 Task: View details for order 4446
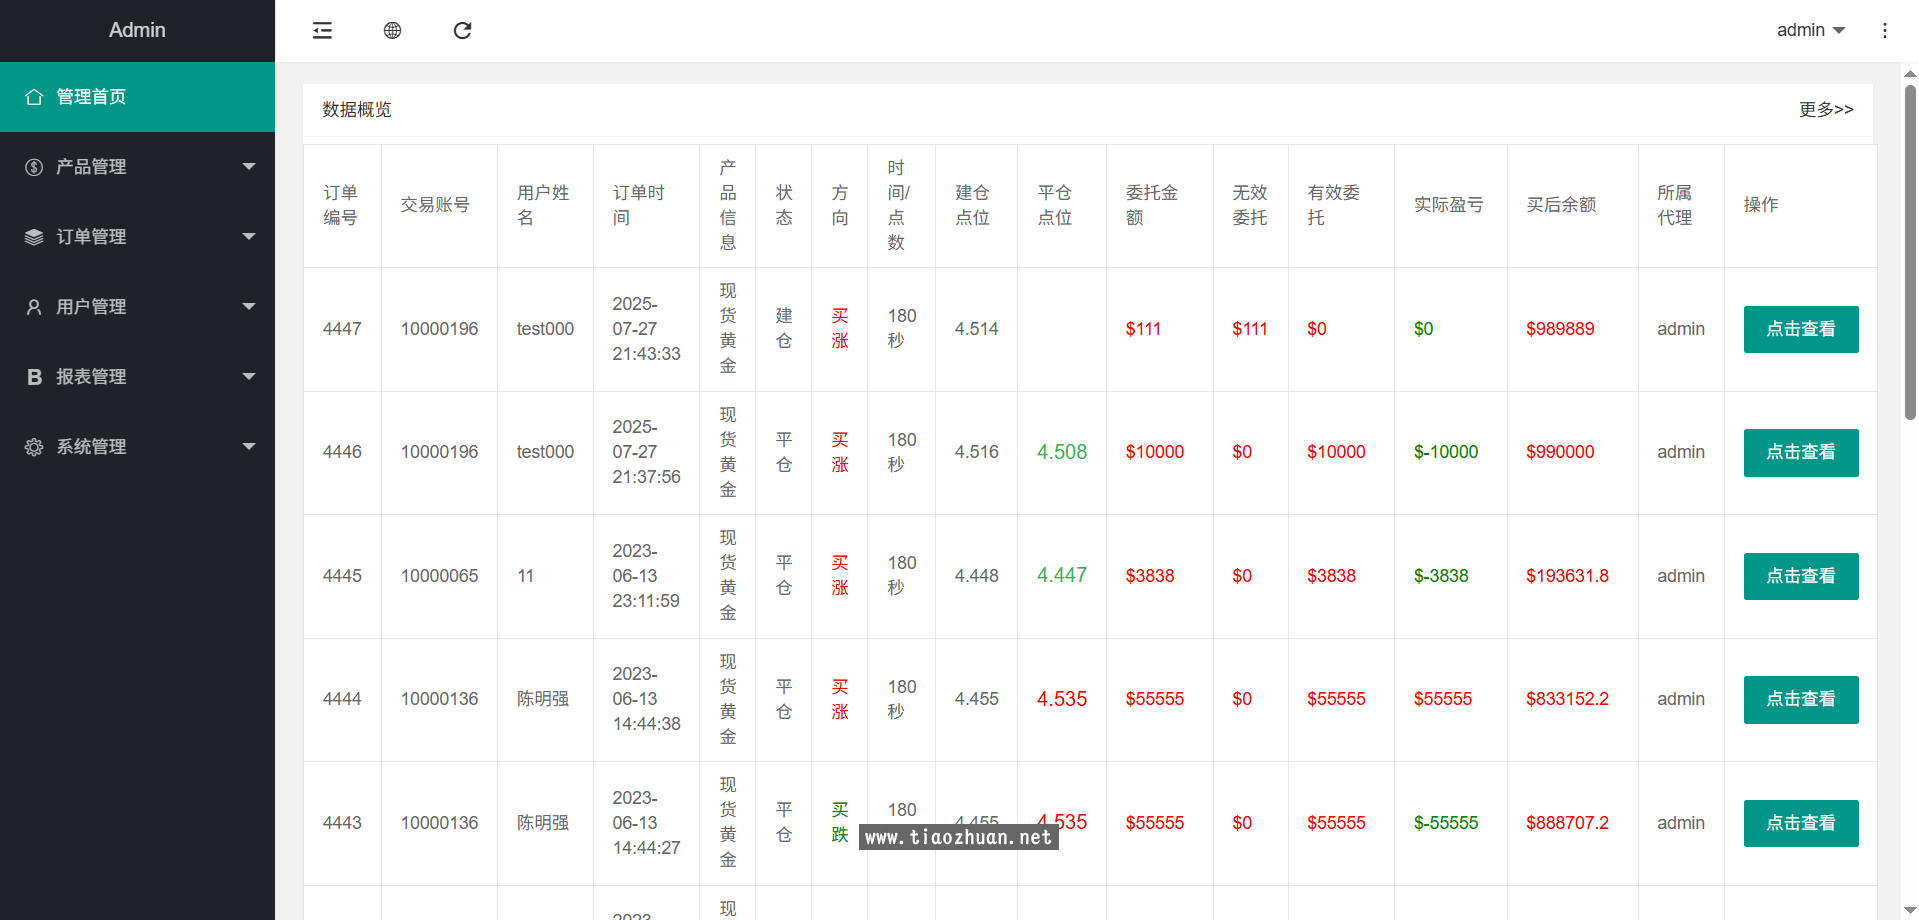1801,453
